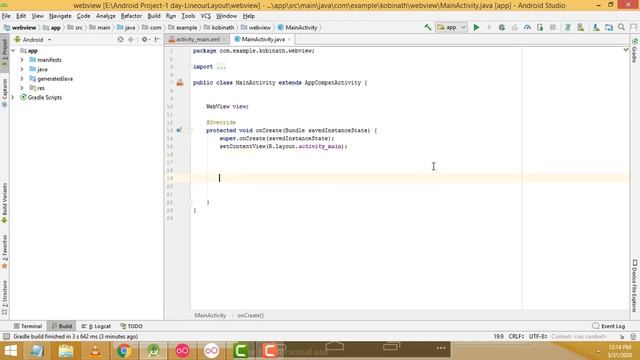This screenshot has height=360, width=640.
Task: Open SDK Manager download icon
Action: pyautogui.click(x=596, y=27)
